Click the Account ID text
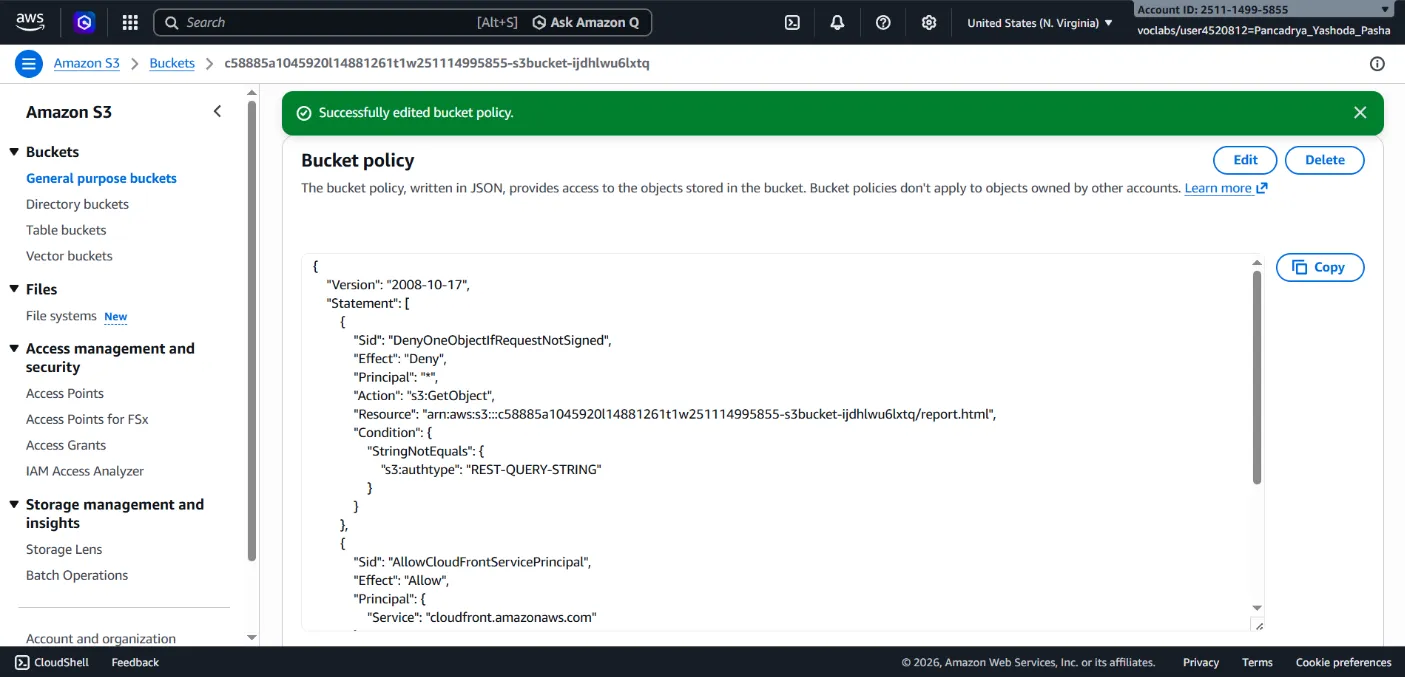 coord(1213,9)
